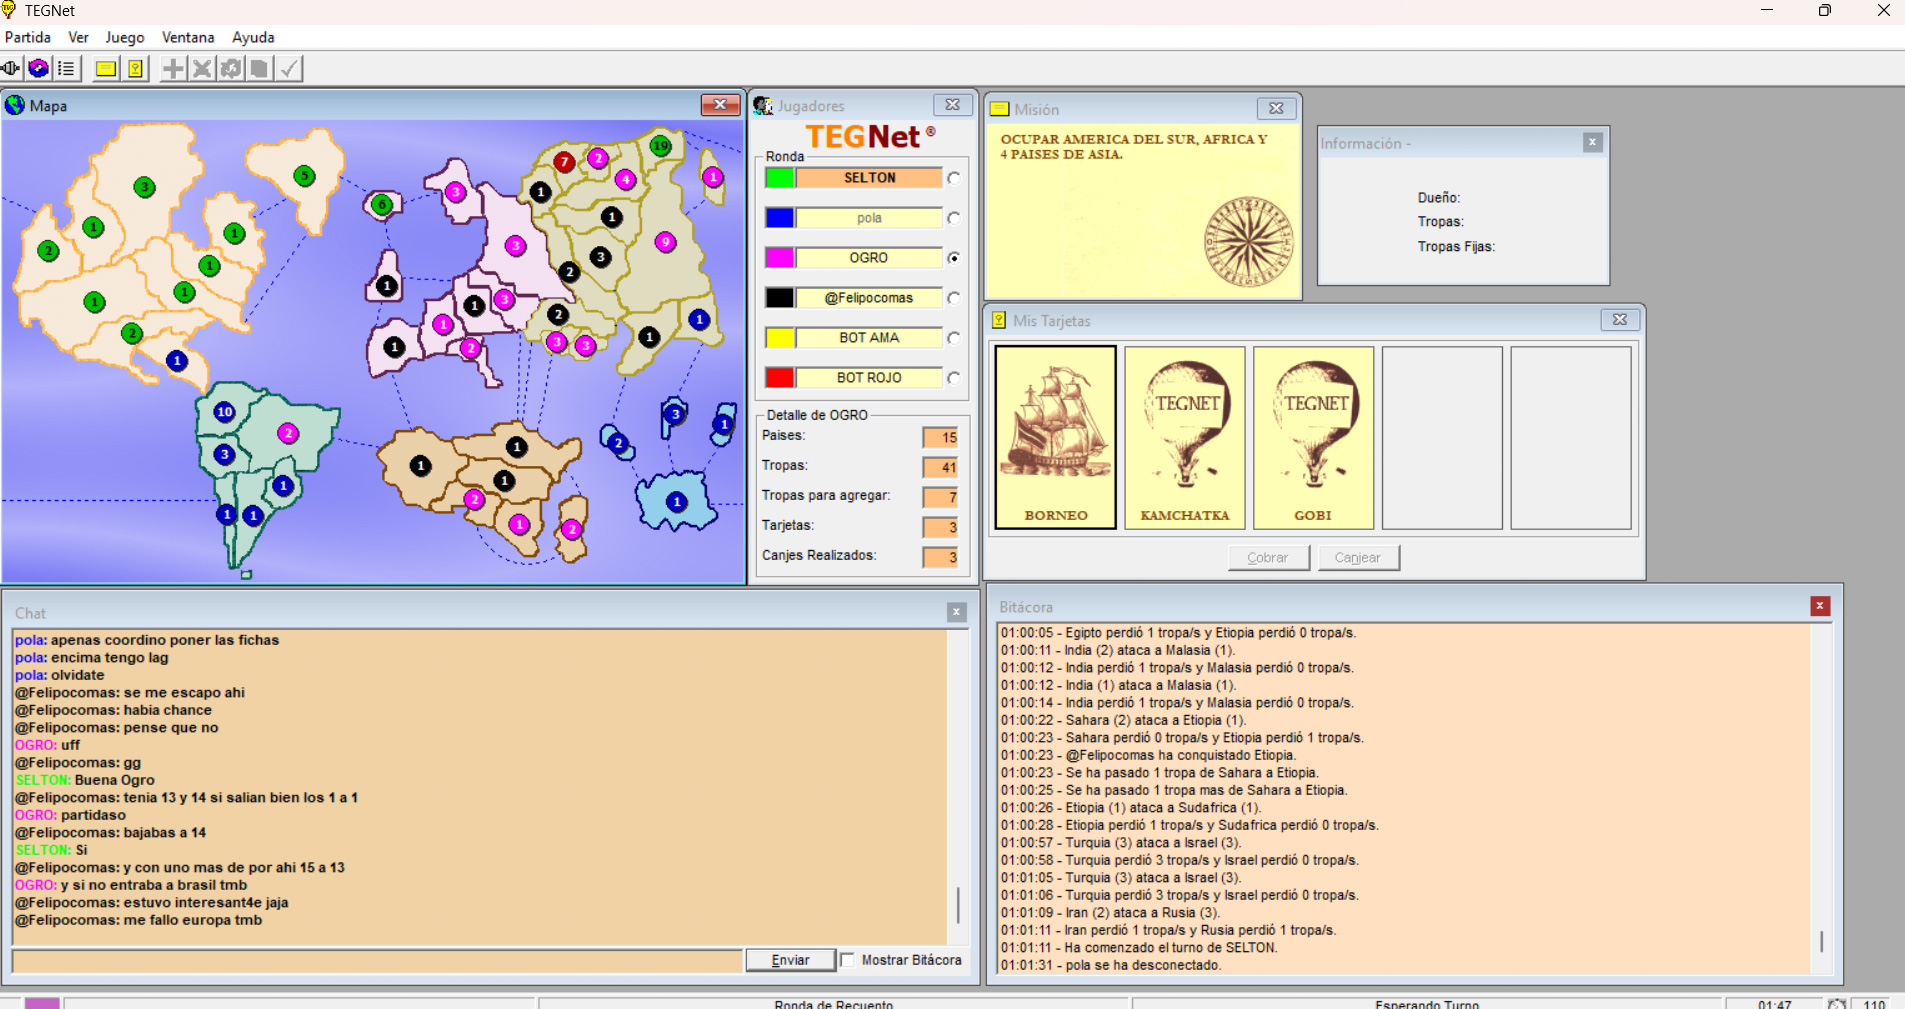This screenshot has width=1905, height=1009.
Task: Open the Juego menu
Action: point(125,37)
